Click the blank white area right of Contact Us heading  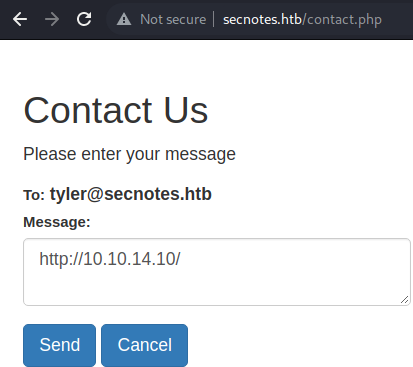[x=310, y=110]
